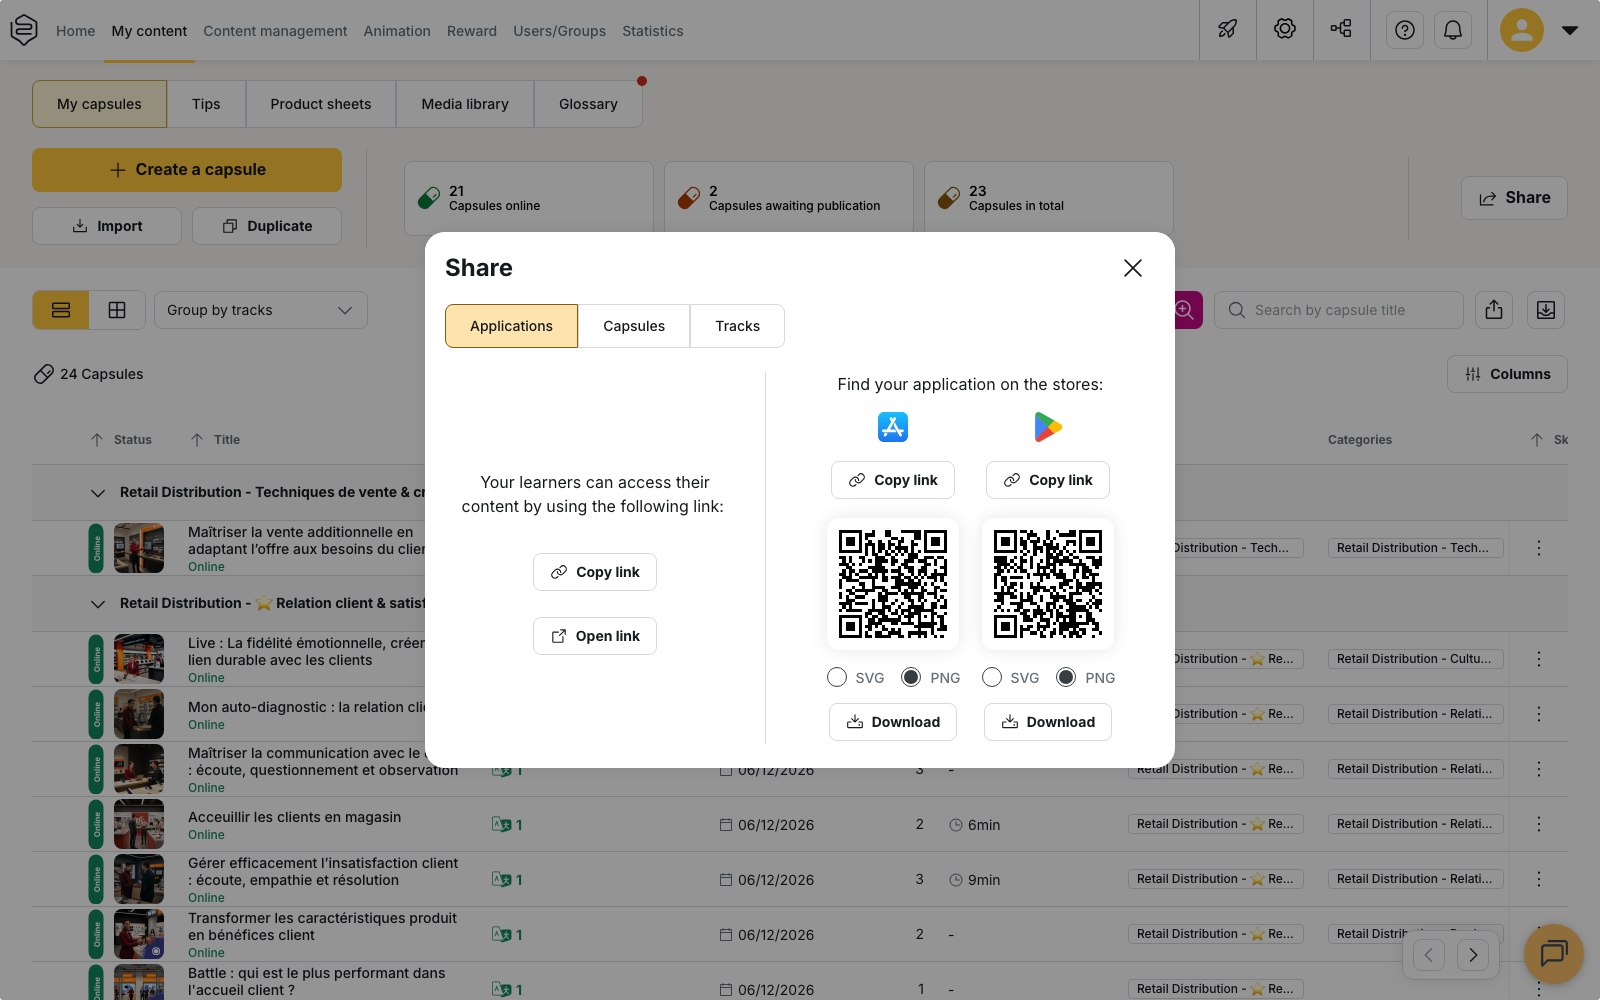Open the Group by tracks dropdown
Image resolution: width=1600 pixels, height=1000 pixels.
click(x=261, y=310)
